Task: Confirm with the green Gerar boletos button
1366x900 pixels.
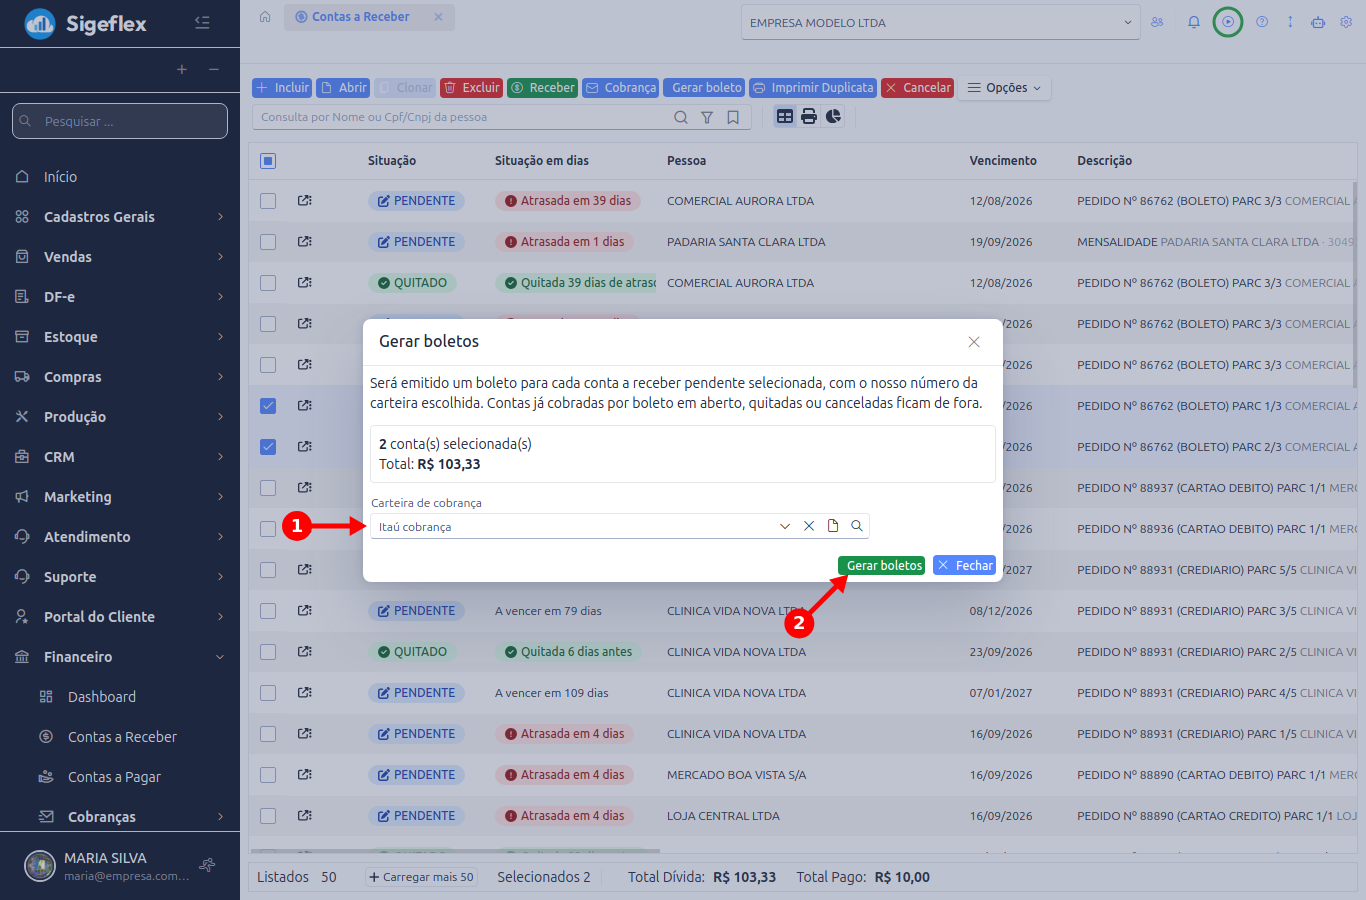Action: coord(882,566)
